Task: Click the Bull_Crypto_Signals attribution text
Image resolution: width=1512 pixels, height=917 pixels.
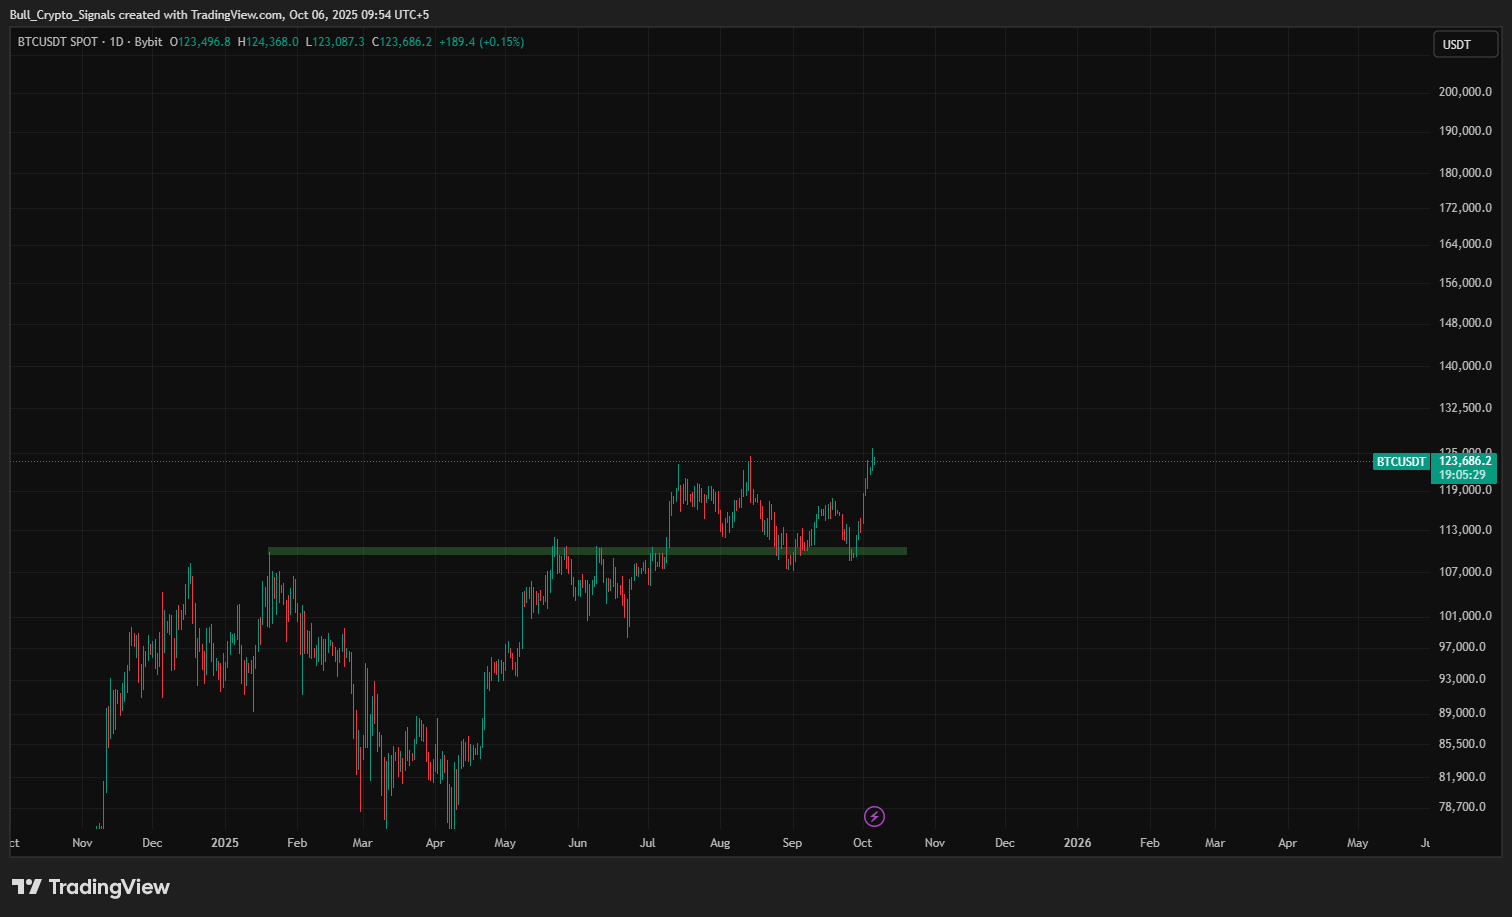Action: (63, 15)
